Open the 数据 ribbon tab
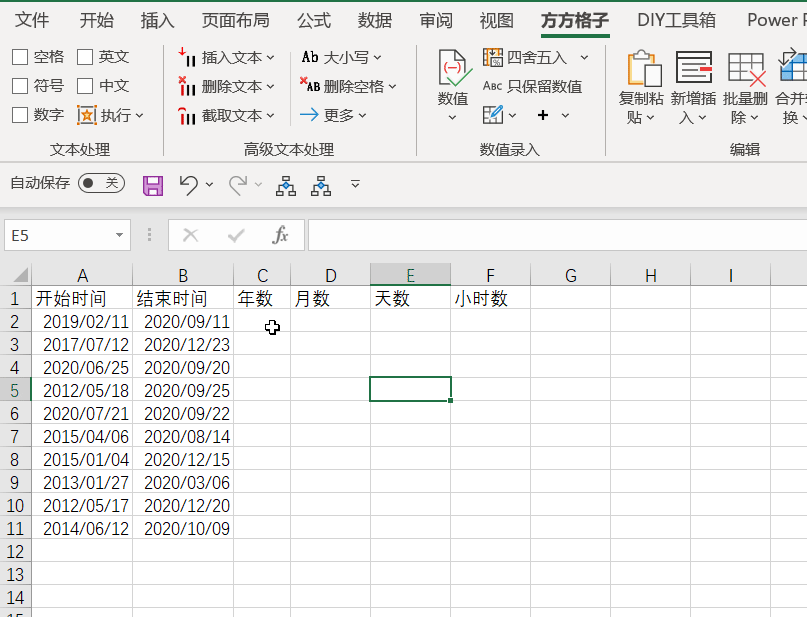The height and width of the screenshot is (617, 807). point(375,20)
